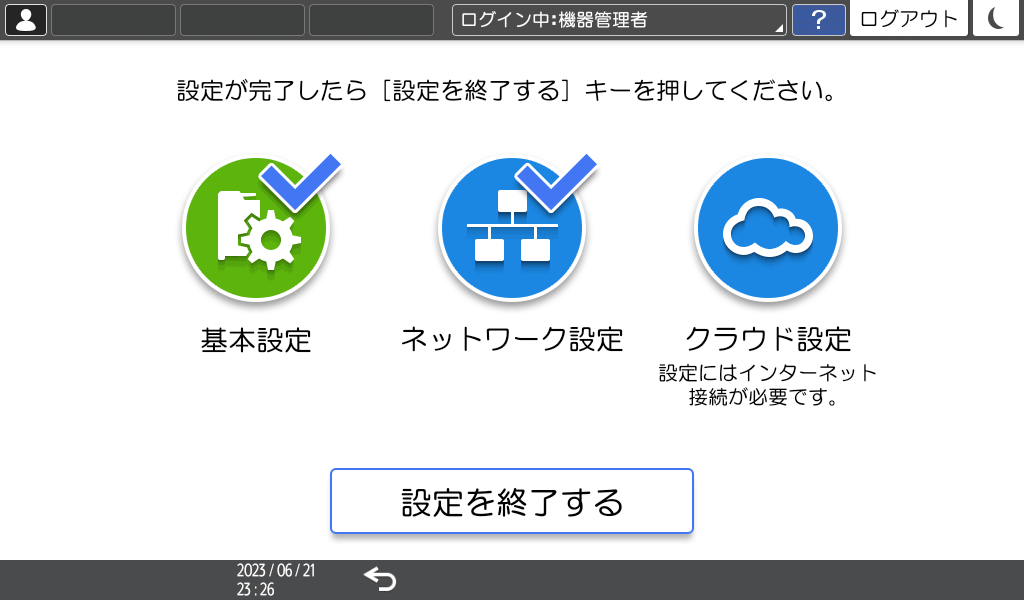Open クラウド設定 cloud icon

pyautogui.click(x=767, y=228)
